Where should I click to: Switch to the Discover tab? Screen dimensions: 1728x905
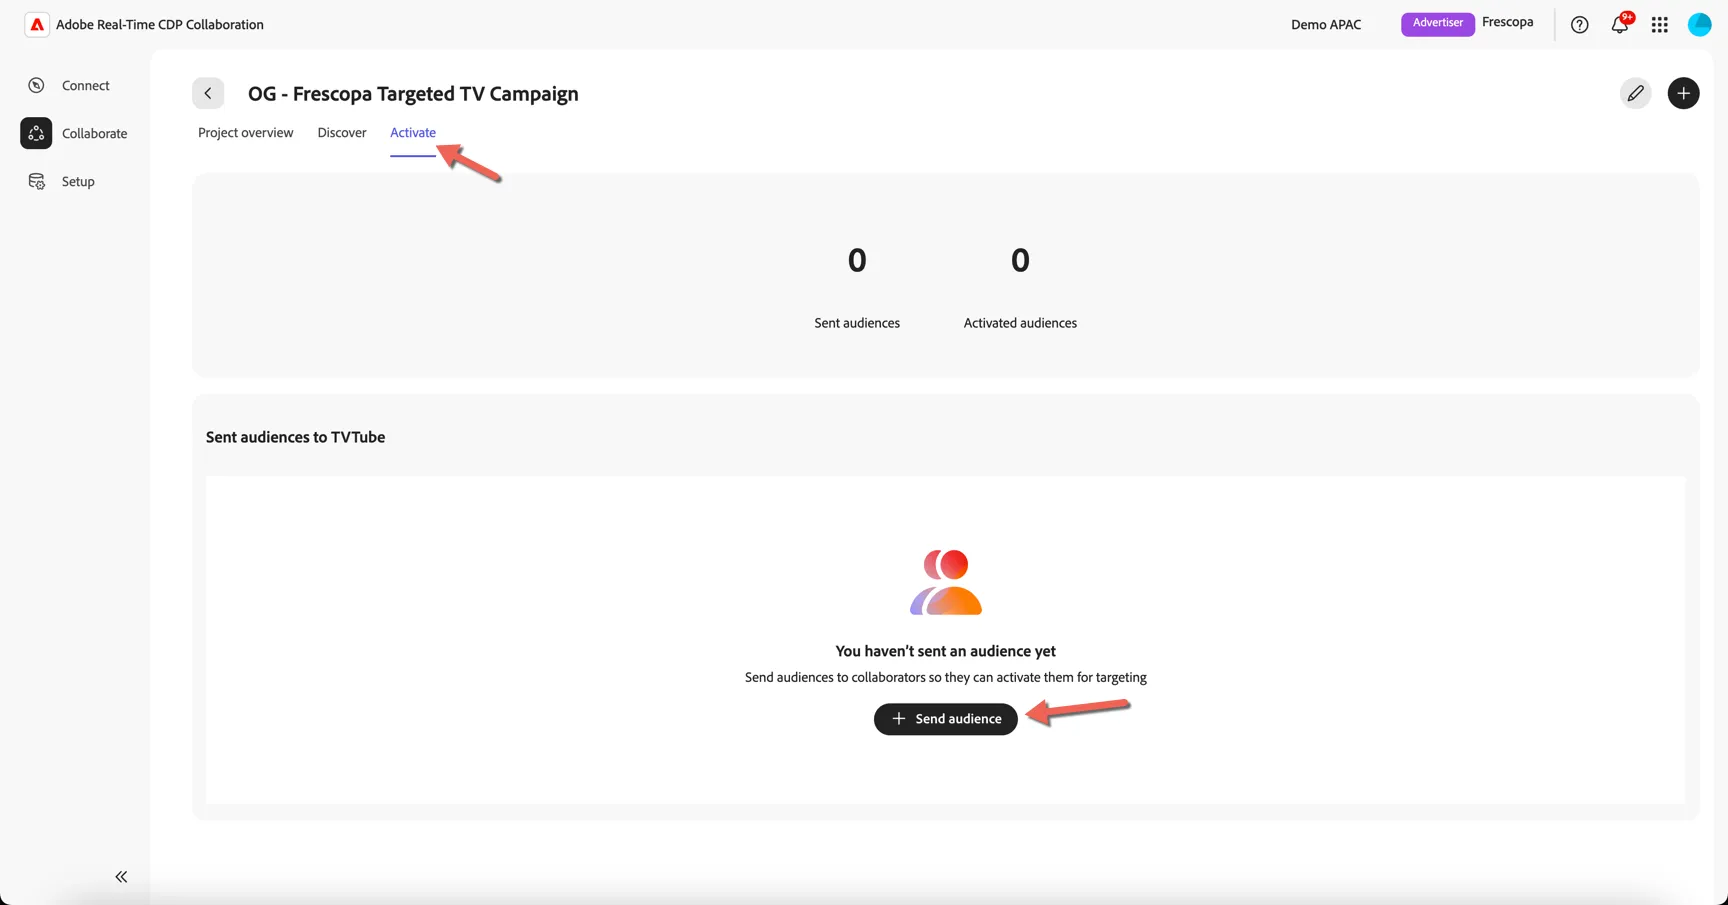coord(342,132)
